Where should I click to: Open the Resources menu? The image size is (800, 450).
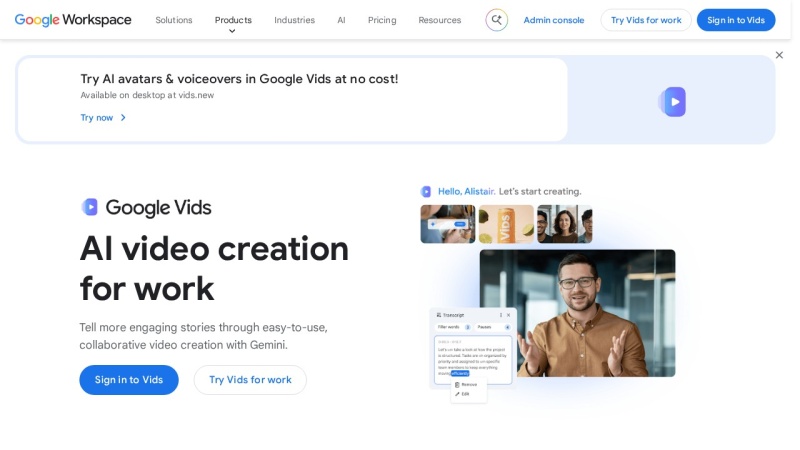pos(440,20)
